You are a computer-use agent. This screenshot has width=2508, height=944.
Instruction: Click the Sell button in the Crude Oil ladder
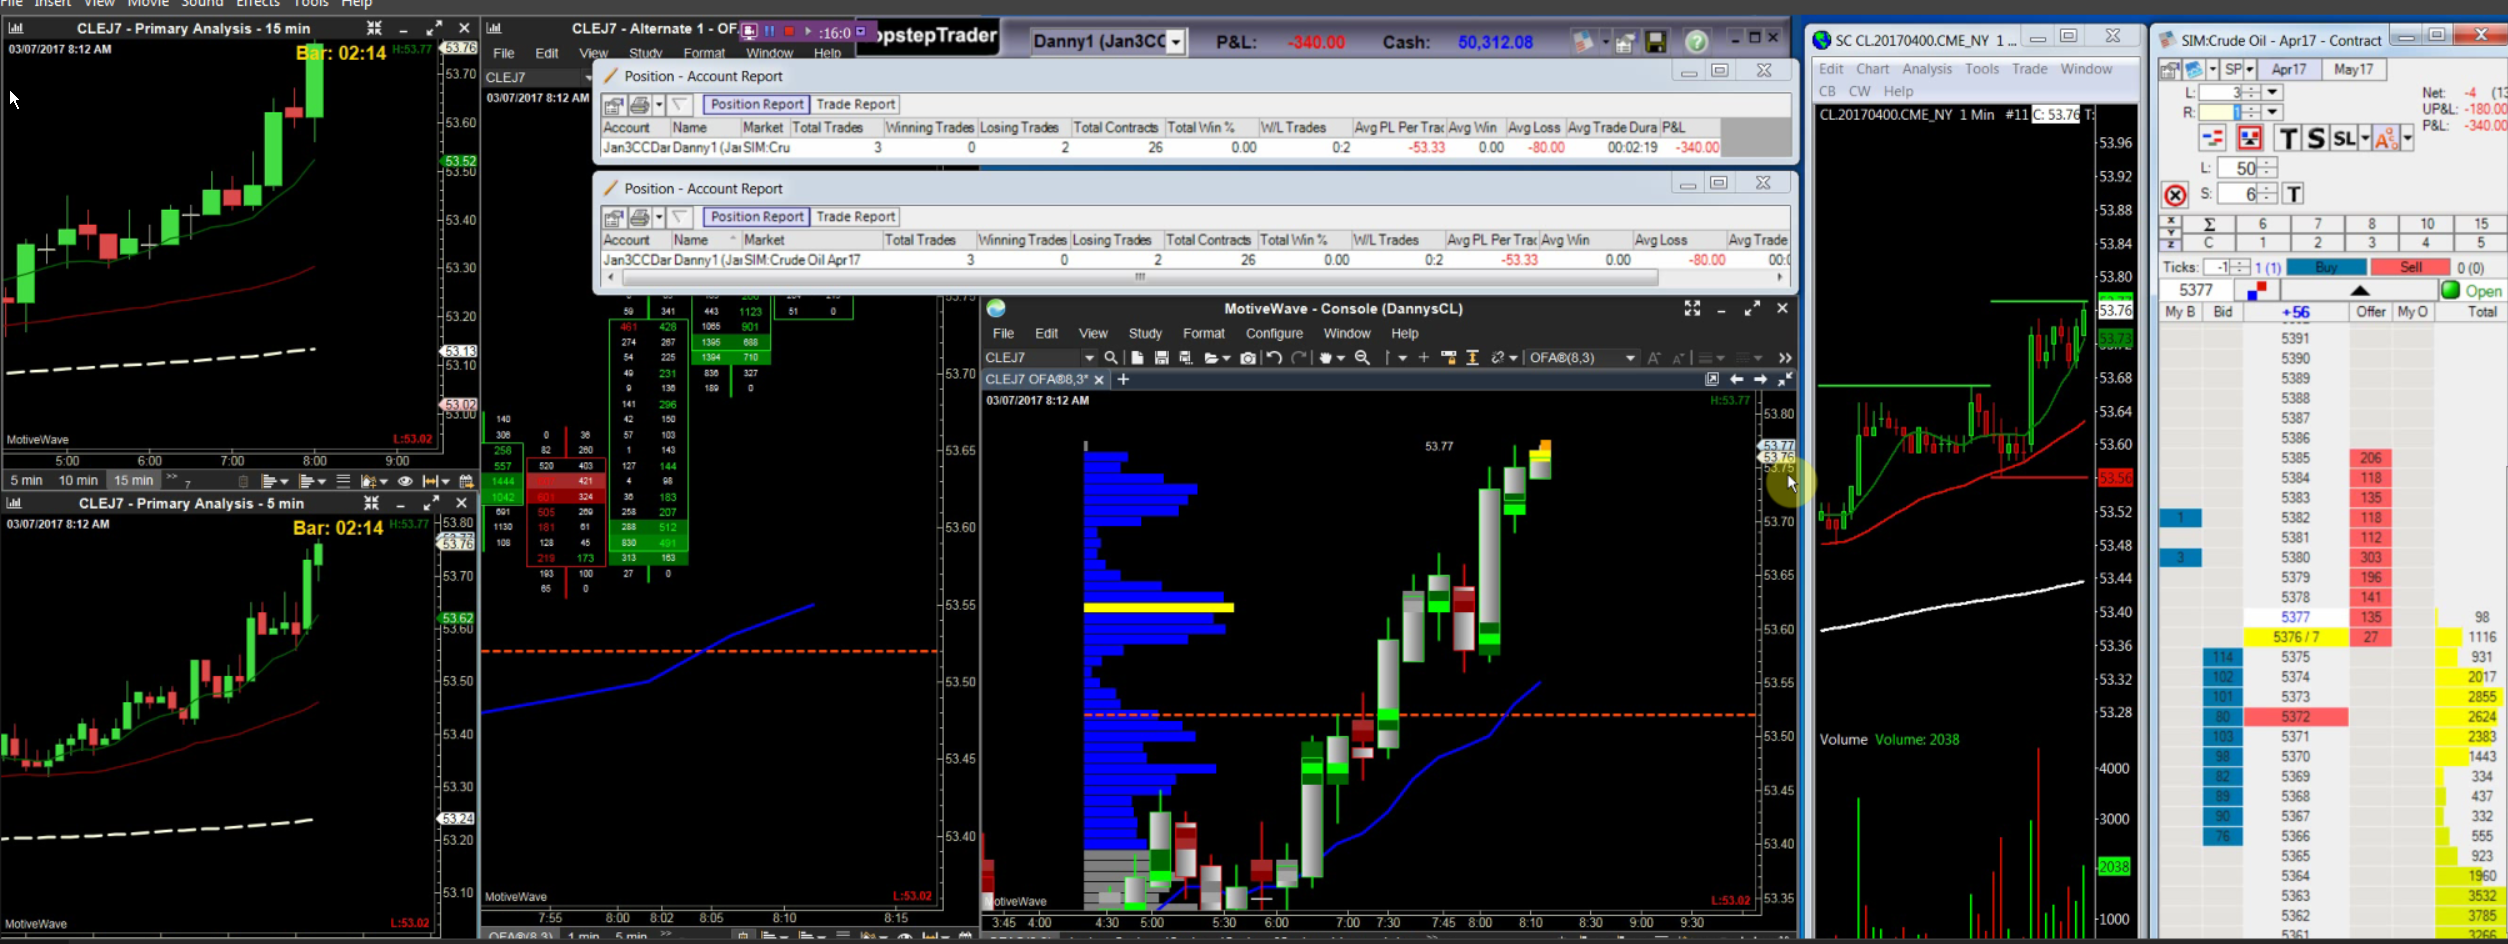tap(2411, 267)
